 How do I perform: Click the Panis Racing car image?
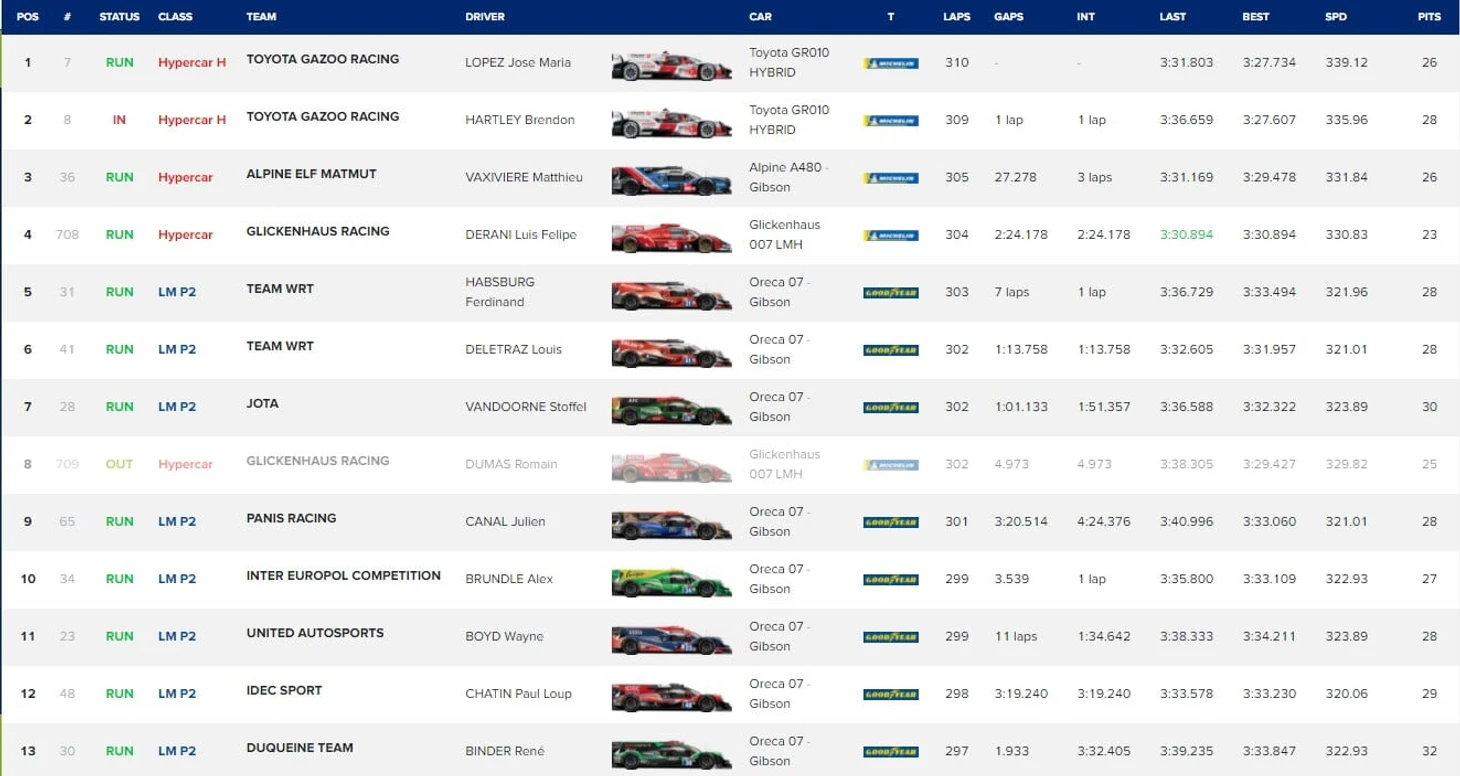pyautogui.click(x=670, y=524)
